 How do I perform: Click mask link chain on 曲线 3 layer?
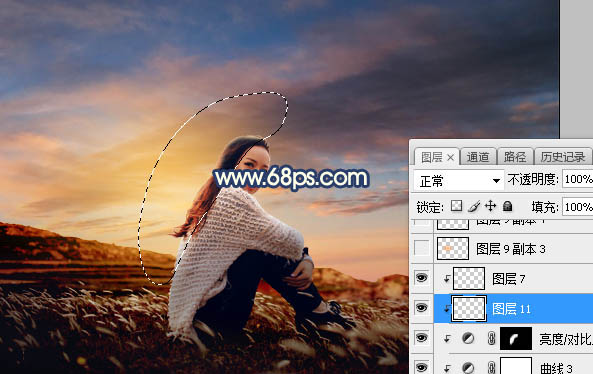[x=491, y=367]
